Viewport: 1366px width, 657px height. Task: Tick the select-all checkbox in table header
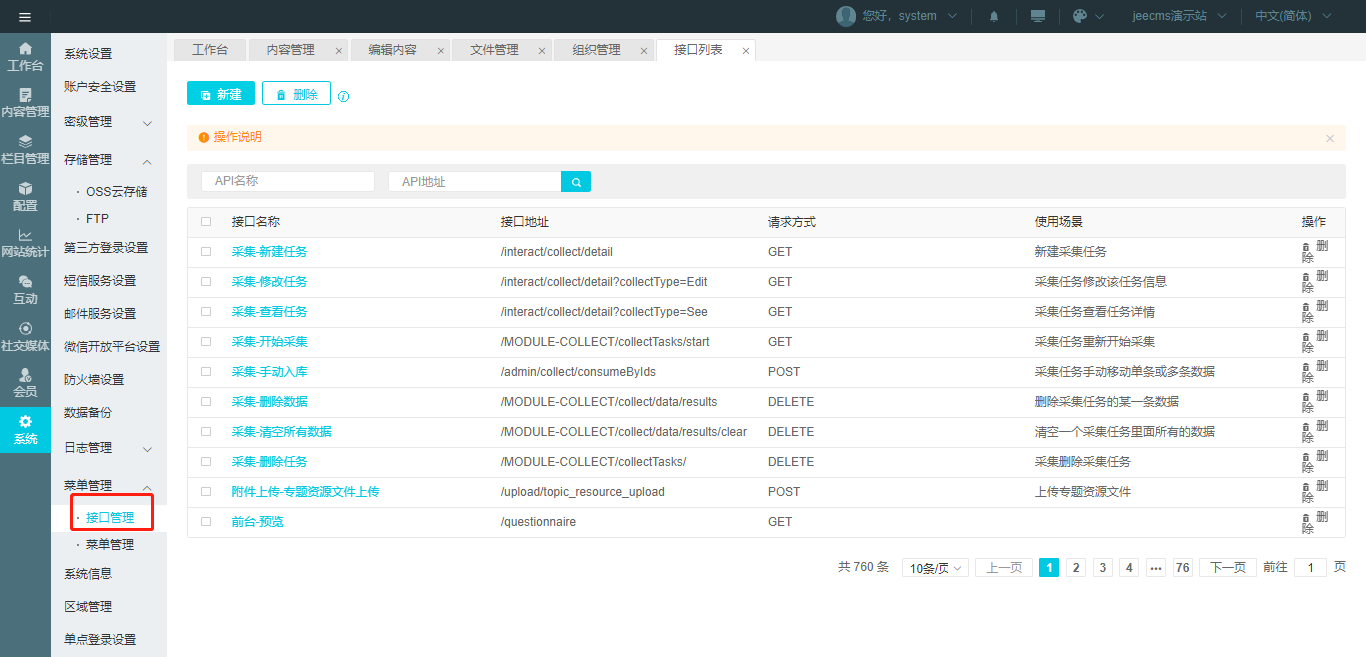[206, 222]
